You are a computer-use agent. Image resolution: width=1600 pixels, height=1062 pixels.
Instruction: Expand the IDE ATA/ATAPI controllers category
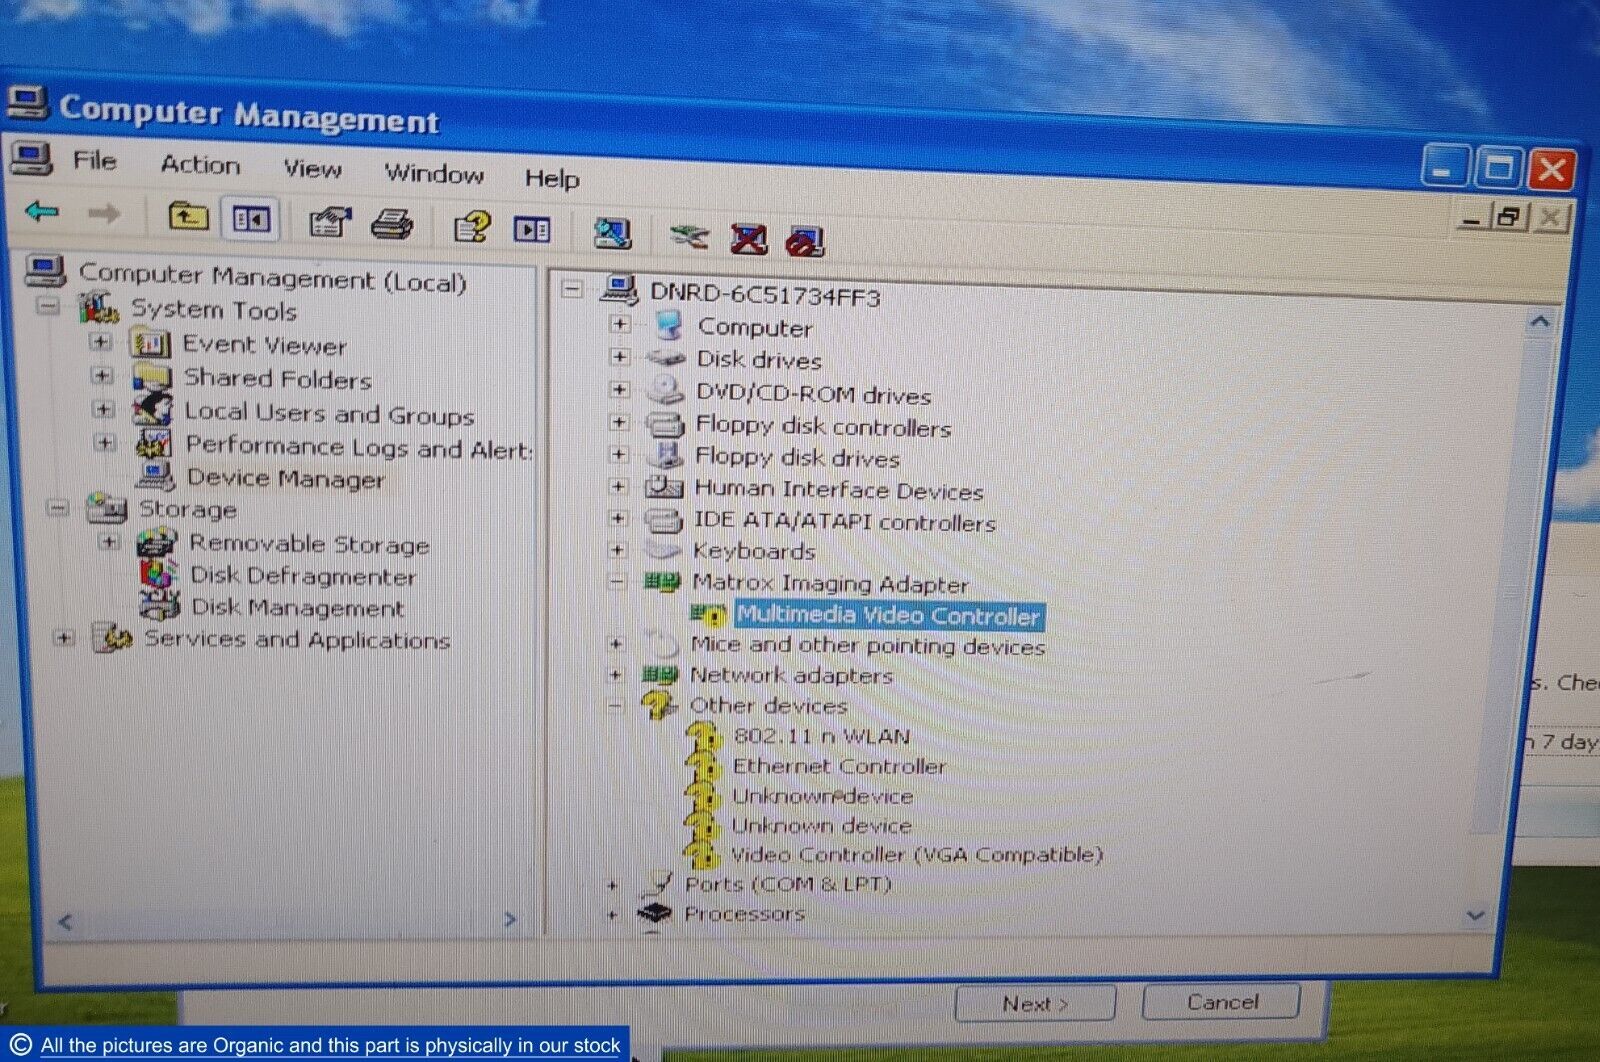tap(618, 519)
